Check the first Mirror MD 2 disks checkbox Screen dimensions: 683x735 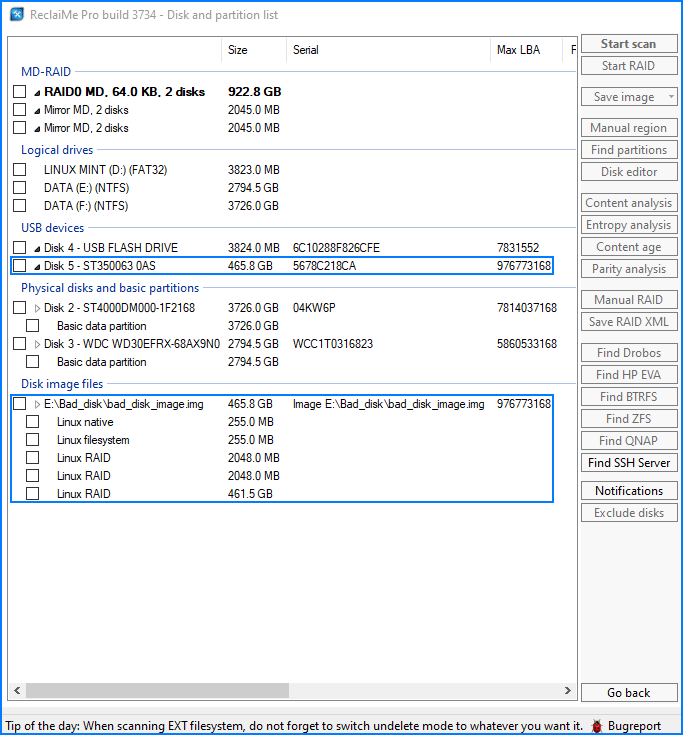[x=20, y=110]
